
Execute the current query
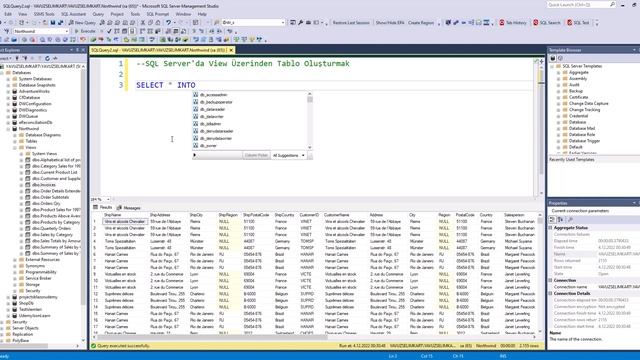tap(85, 31)
